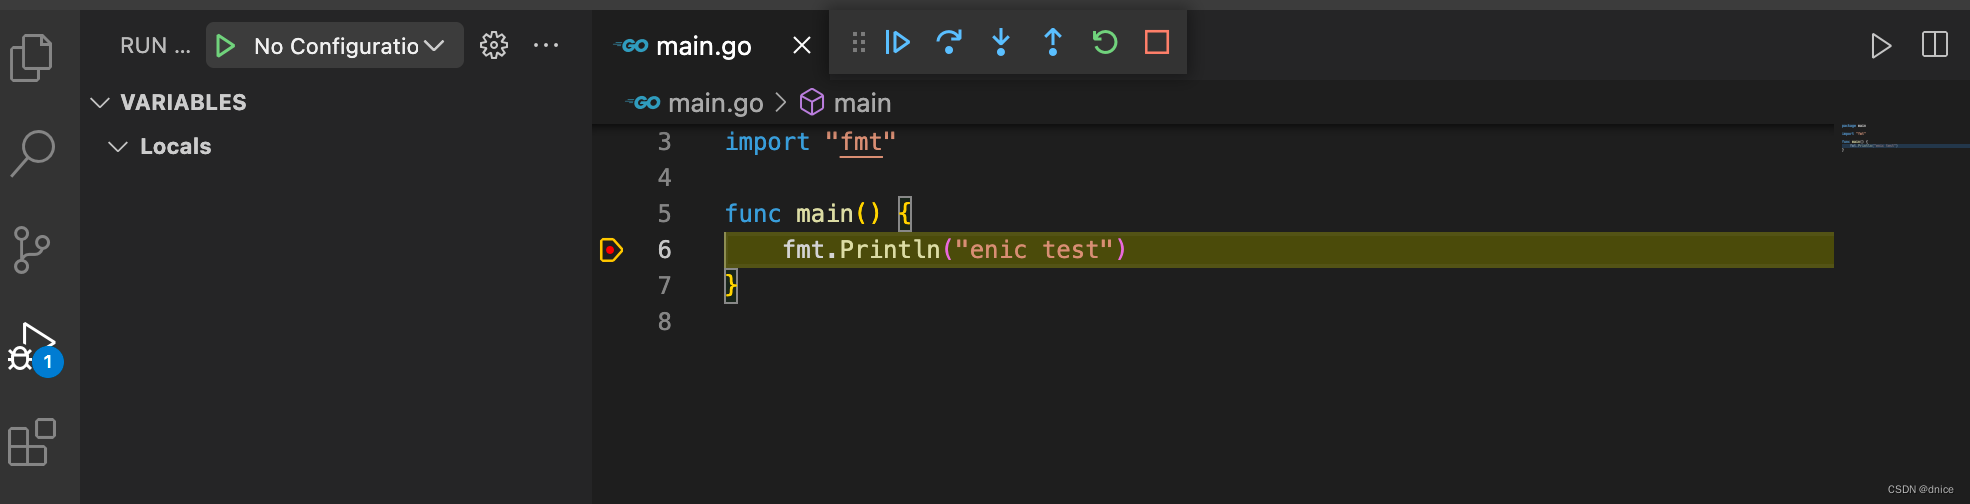Step into the function call

pyautogui.click(x=1001, y=42)
